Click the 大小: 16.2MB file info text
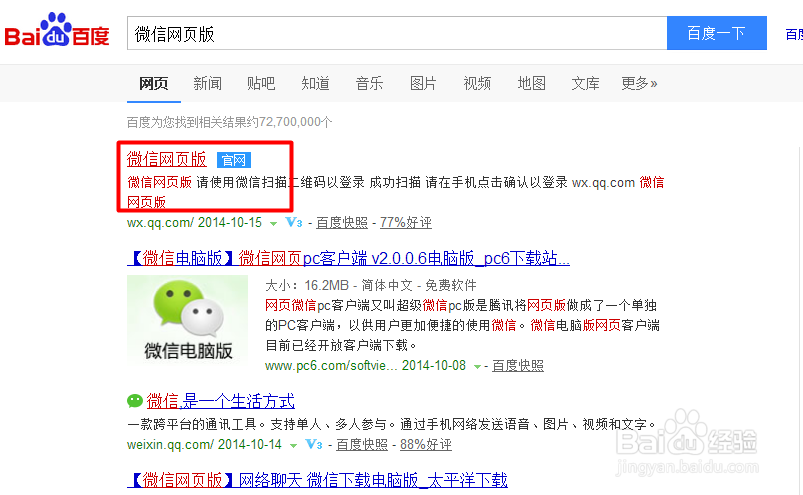The height and width of the screenshot is (495, 803). click(x=307, y=285)
